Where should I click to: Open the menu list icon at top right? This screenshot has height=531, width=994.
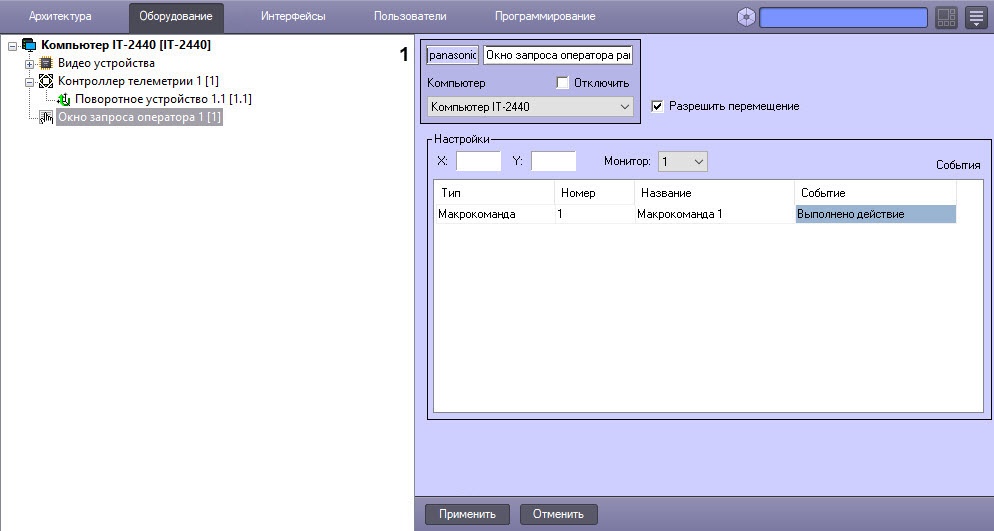pyautogui.click(x=976, y=17)
